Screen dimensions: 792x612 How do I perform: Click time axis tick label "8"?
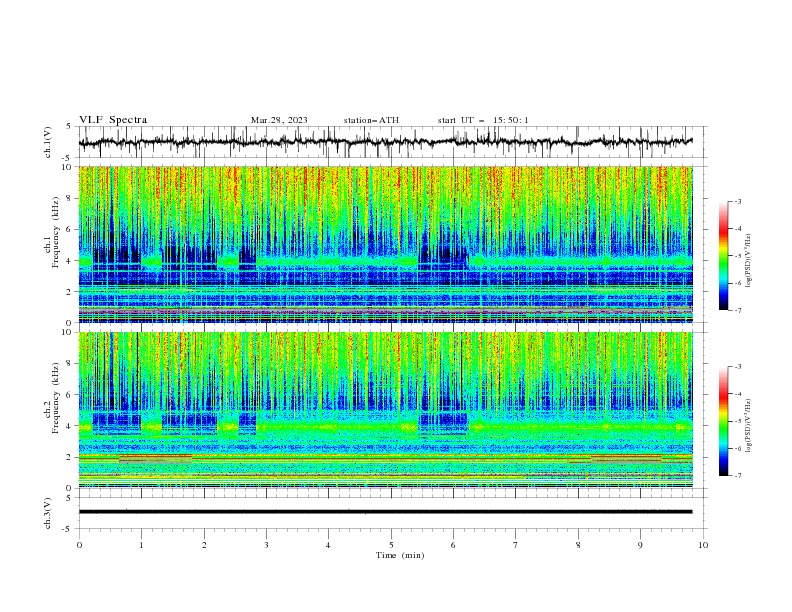click(x=578, y=545)
